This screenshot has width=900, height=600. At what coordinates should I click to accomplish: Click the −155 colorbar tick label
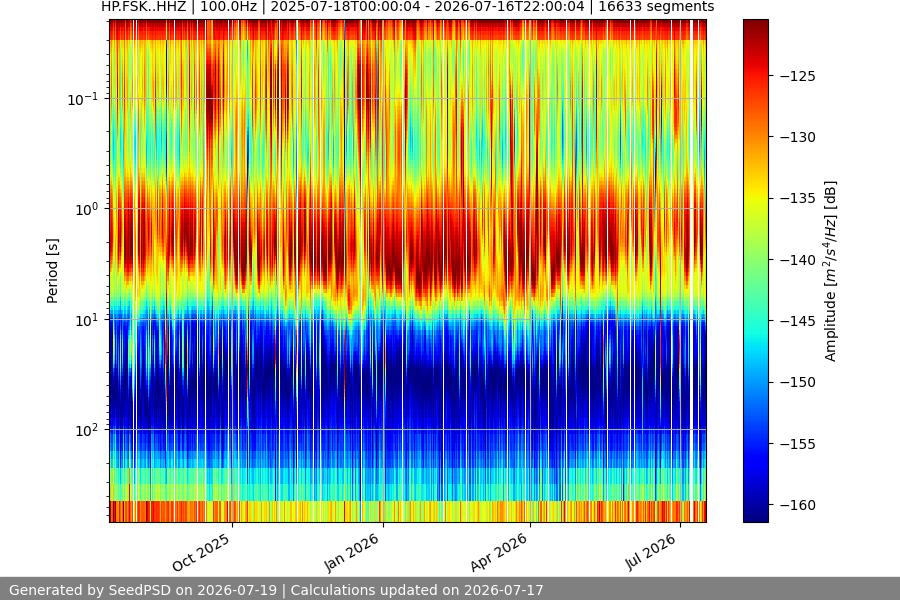pyautogui.click(x=797, y=444)
